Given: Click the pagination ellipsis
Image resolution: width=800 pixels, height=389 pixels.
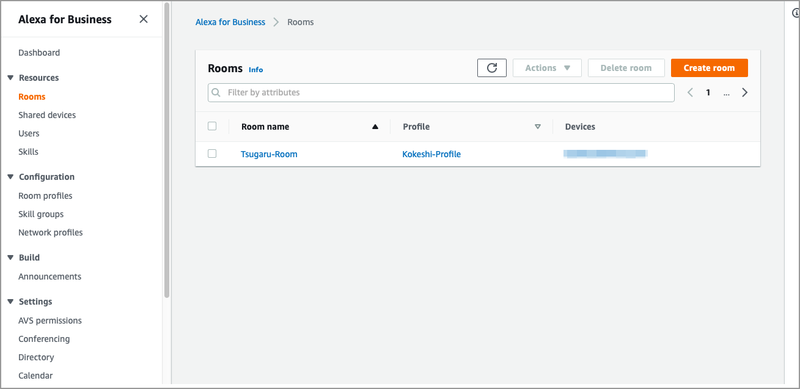Looking at the screenshot, I should 727,93.
